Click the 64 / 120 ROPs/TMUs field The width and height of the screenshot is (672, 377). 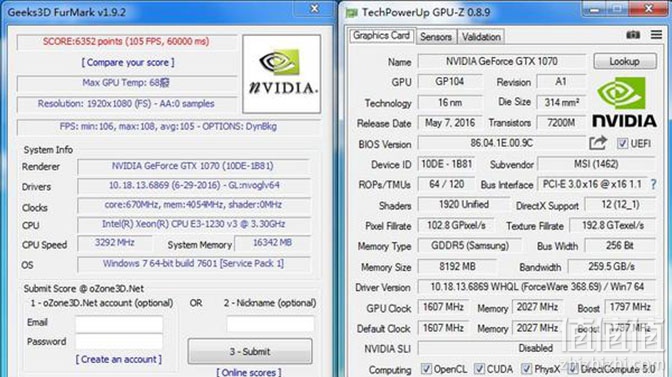[x=446, y=184]
